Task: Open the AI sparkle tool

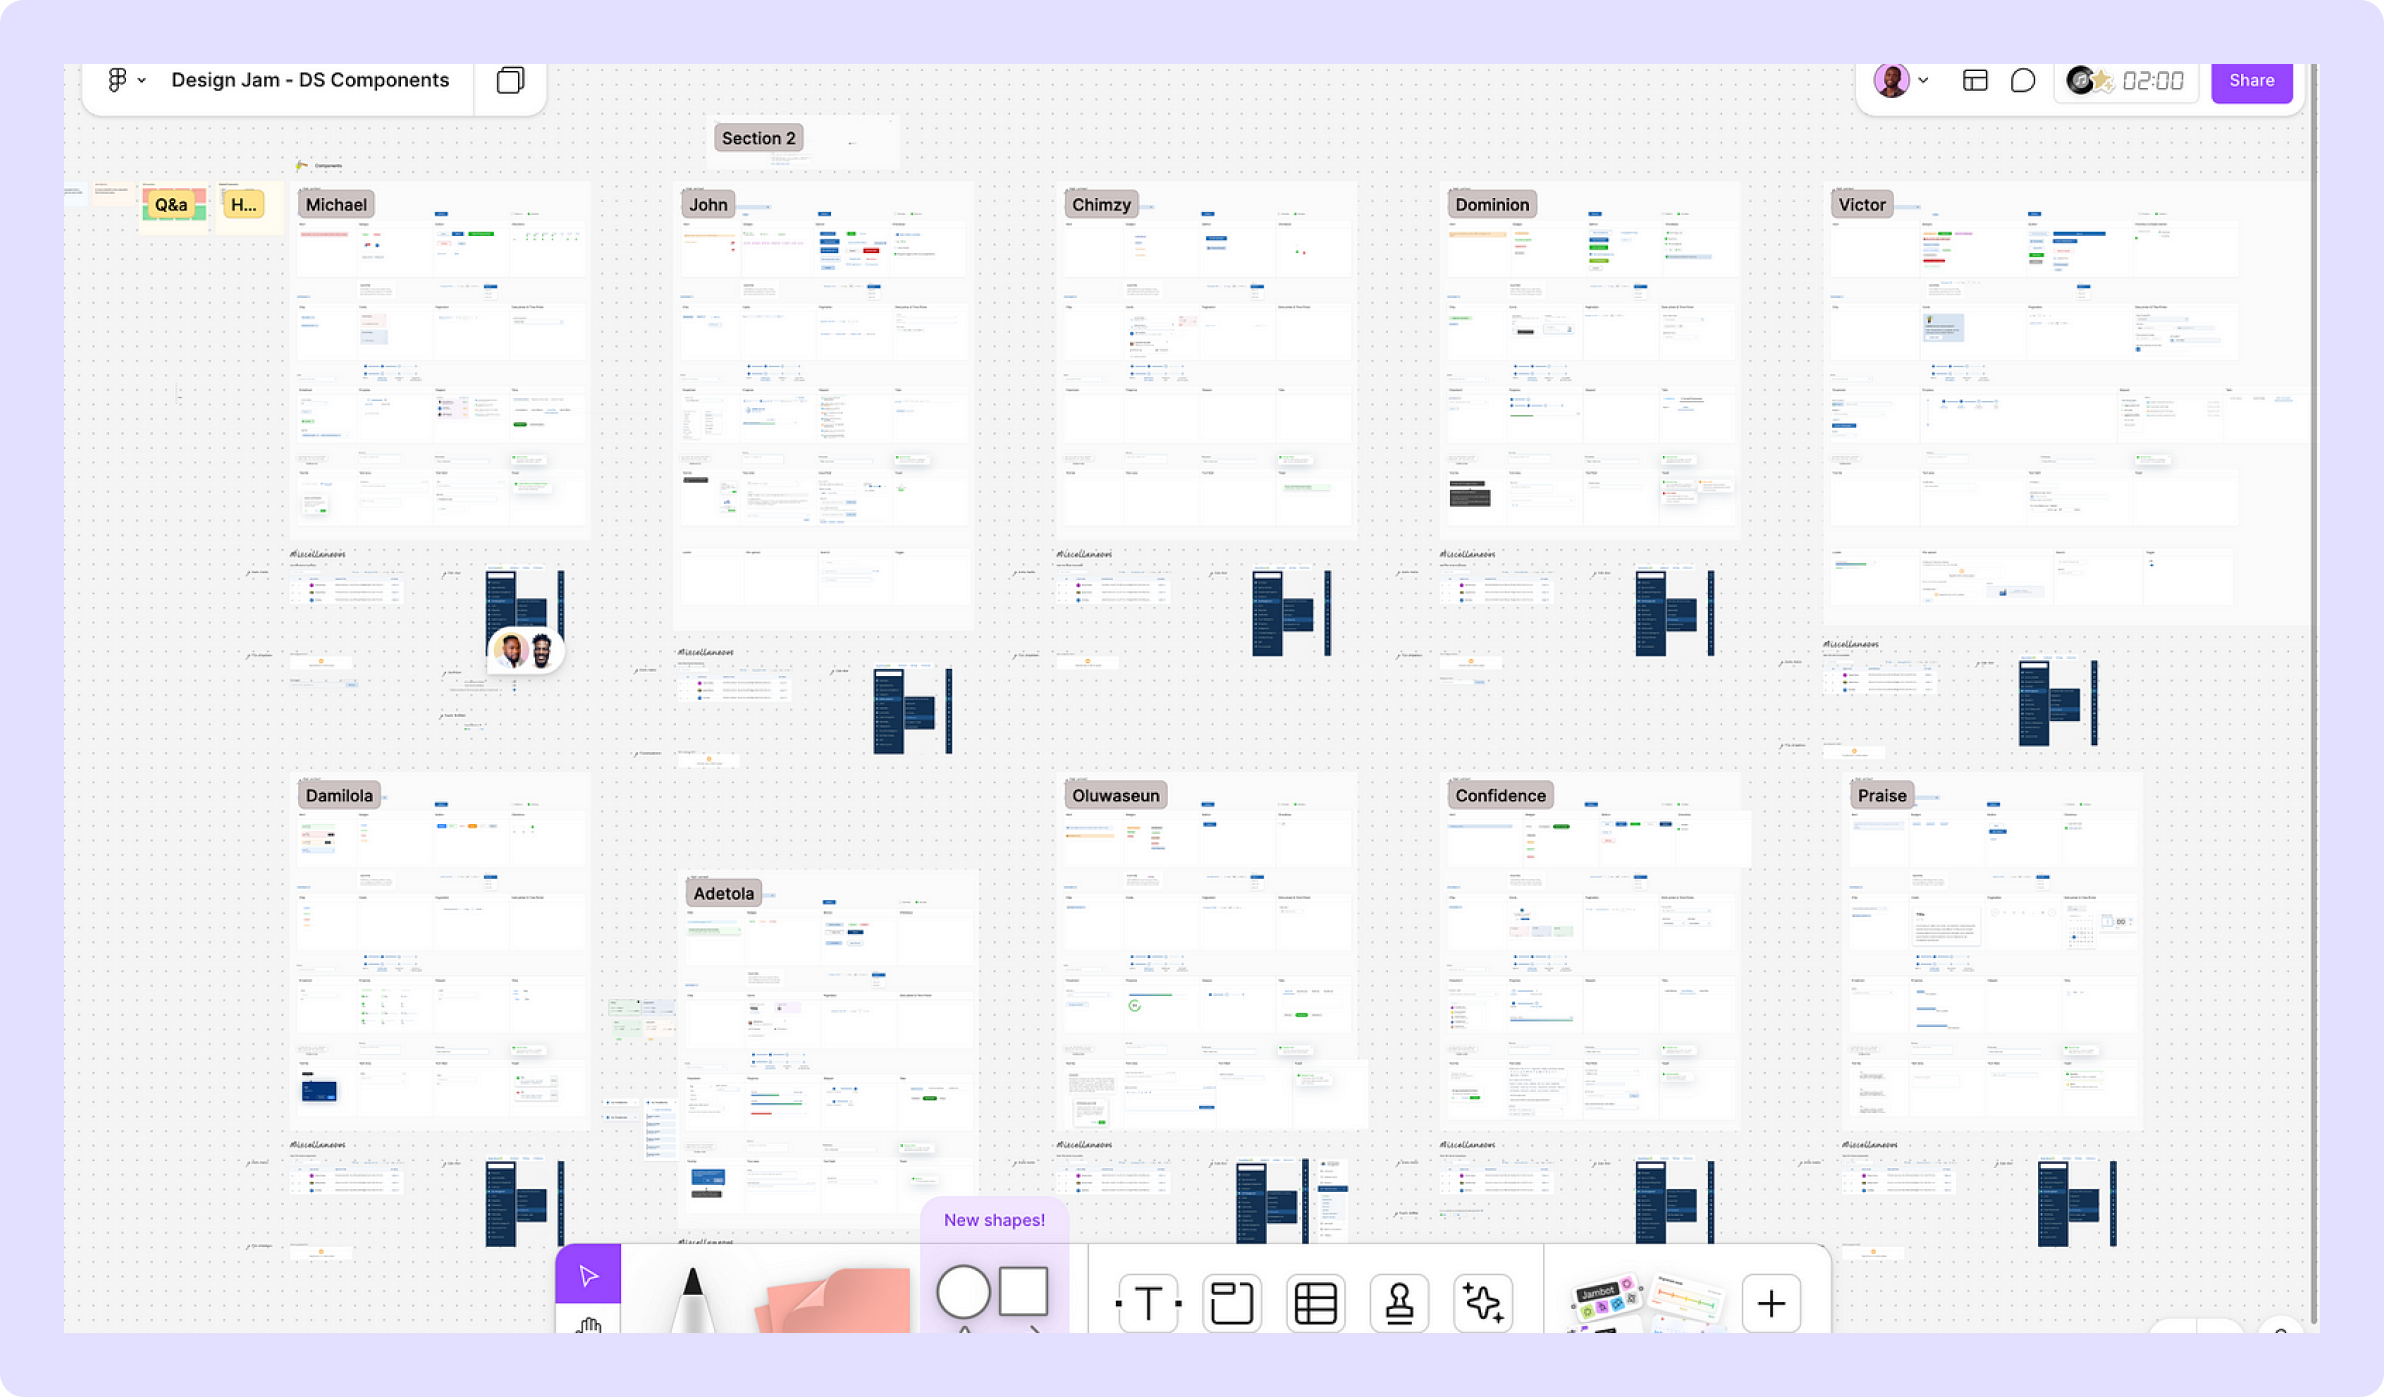Action: (1482, 1303)
